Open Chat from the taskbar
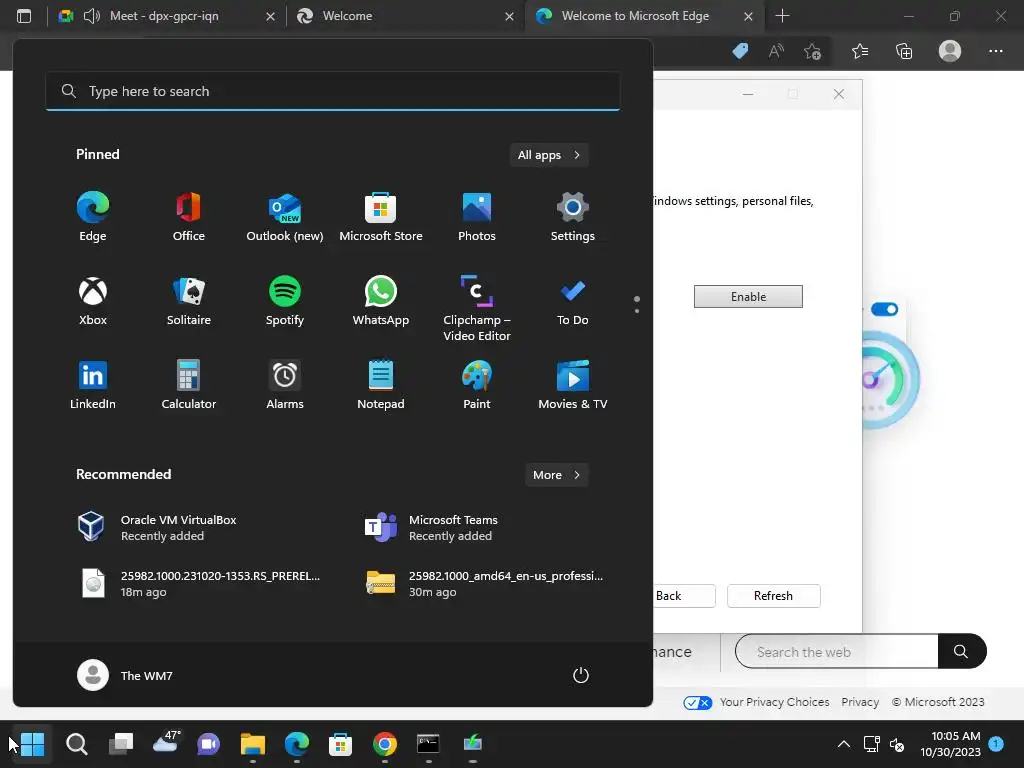Image resolution: width=1024 pixels, height=768 pixels. pos(208,744)
